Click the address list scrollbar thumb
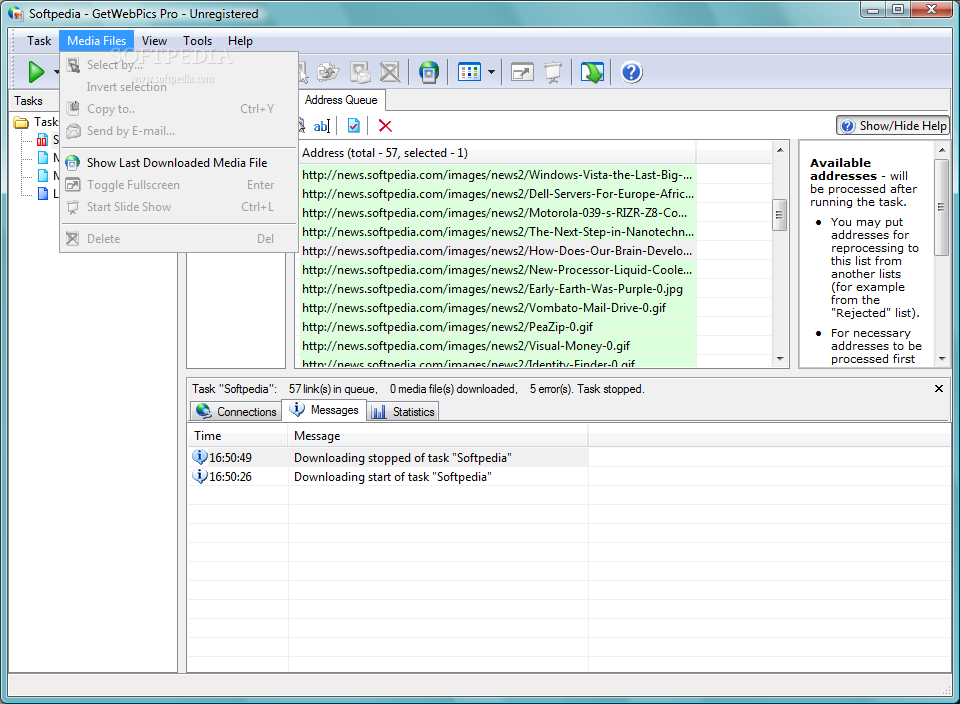Screen dimensions: 960x704 (779, 214)
